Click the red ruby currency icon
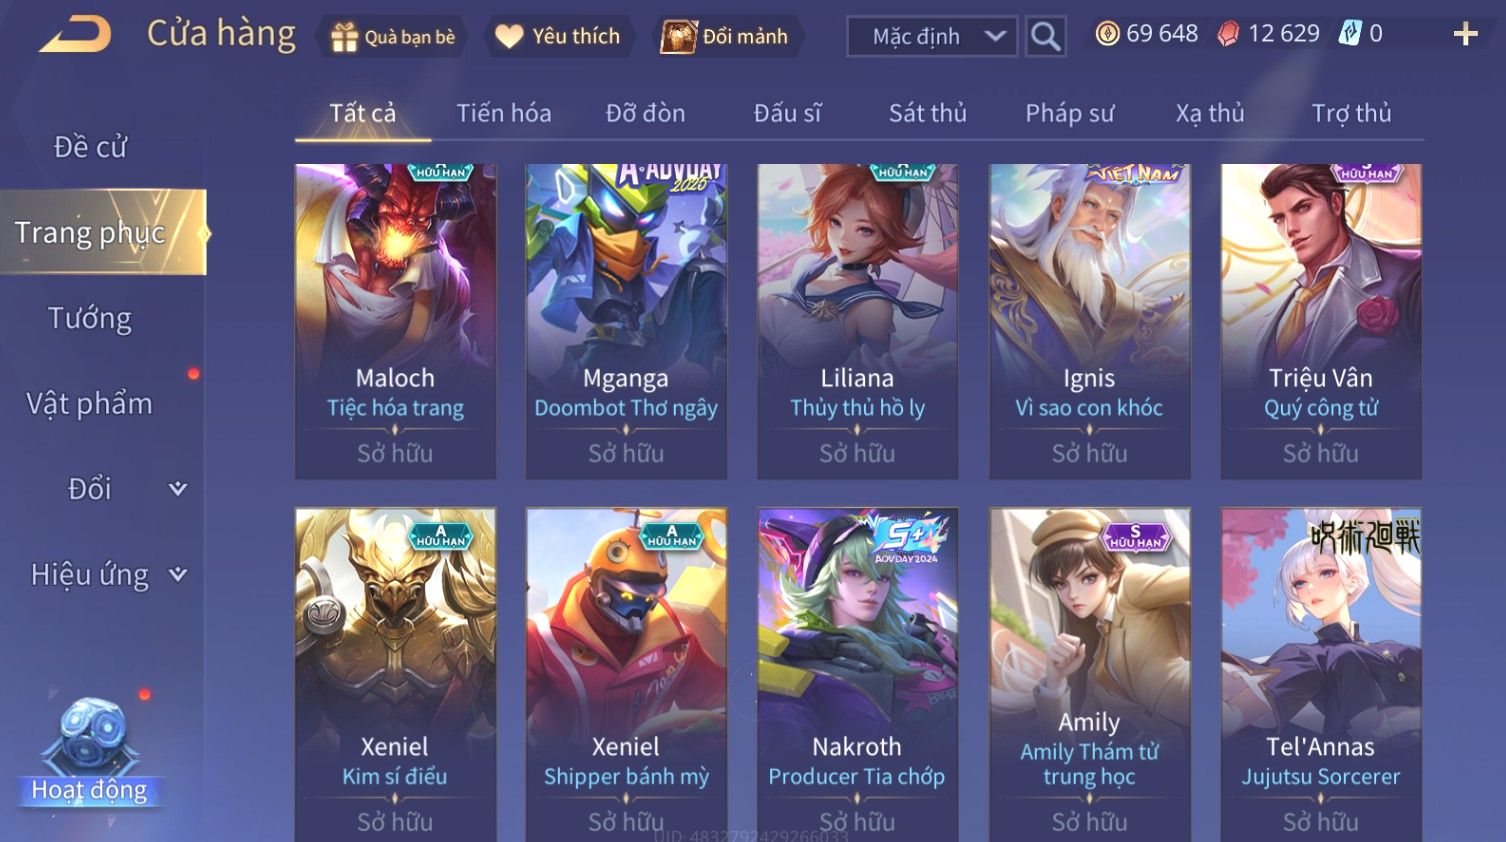This screenshot has width=1506, height=842. point(1228,34)
